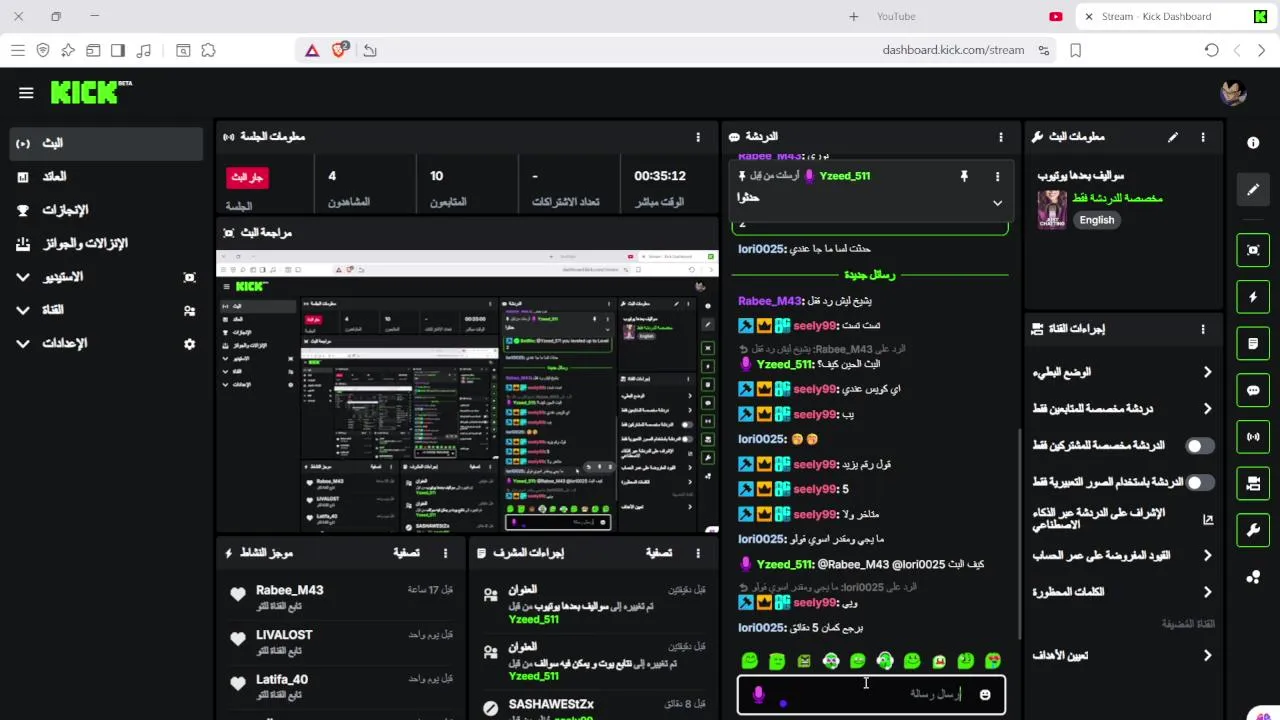1280x720 pixels.
Task: Click the Brave Rewards triangle icon
Action: (312, 50)
